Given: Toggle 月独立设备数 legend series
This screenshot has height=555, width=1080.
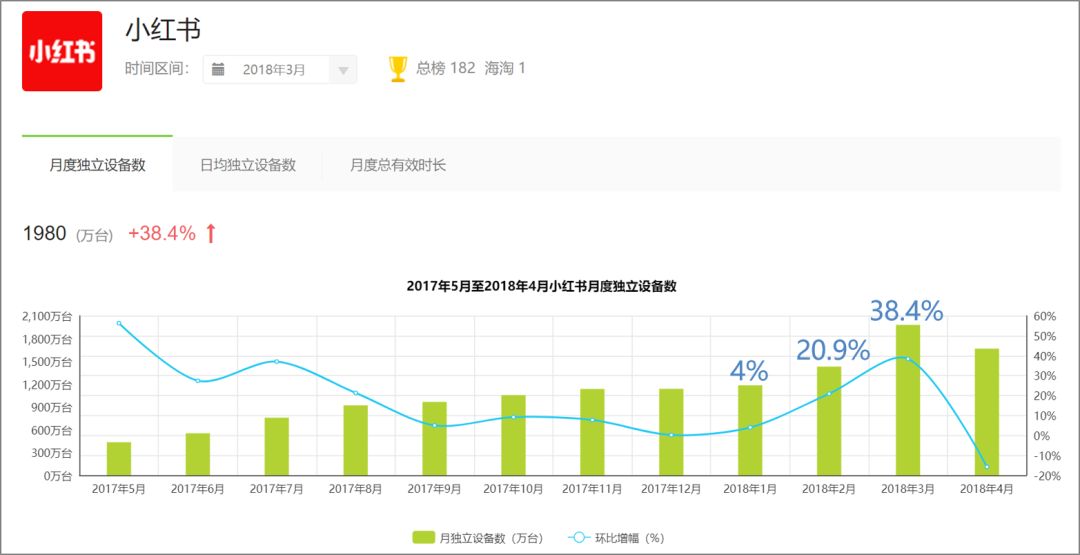Looking at the screenshot, I should pos(477,538).
